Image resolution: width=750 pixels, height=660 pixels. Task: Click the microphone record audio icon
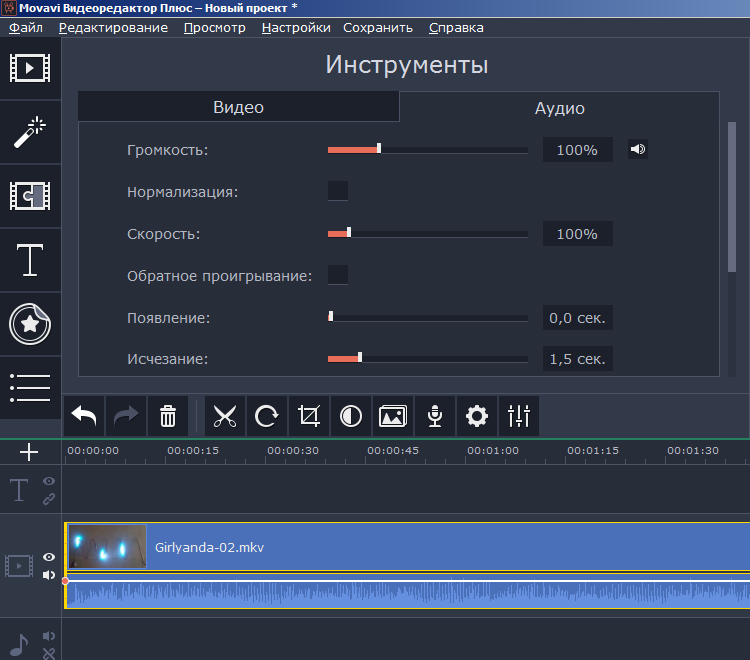(435, 416)
